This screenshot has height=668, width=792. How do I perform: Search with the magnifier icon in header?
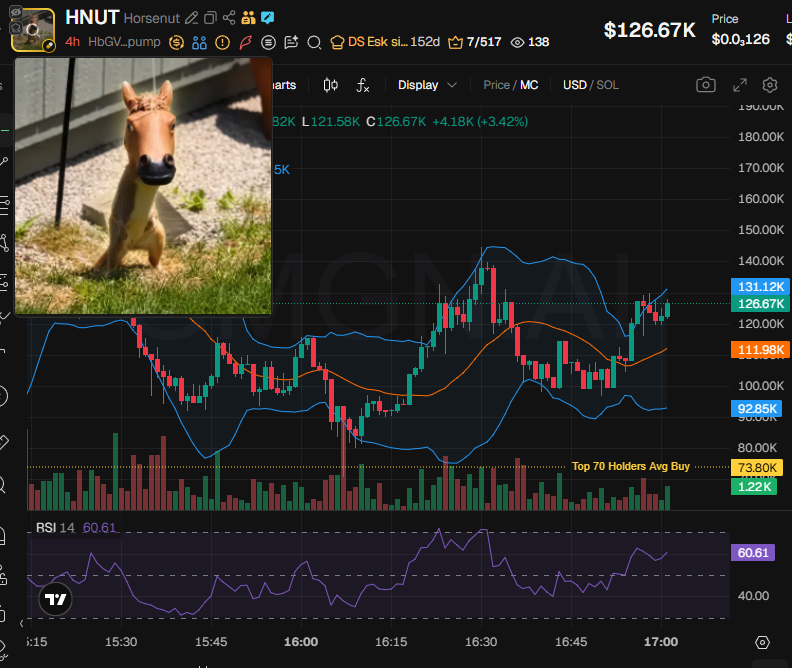click(x=314, y=42)
